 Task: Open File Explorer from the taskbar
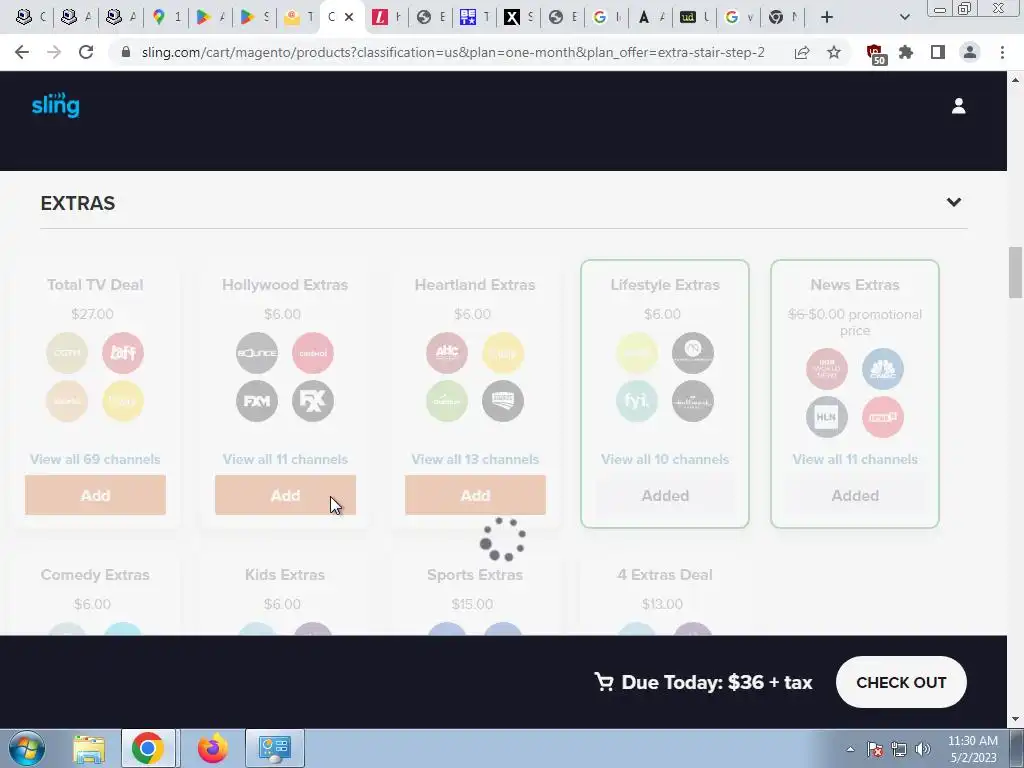(89, 748)
